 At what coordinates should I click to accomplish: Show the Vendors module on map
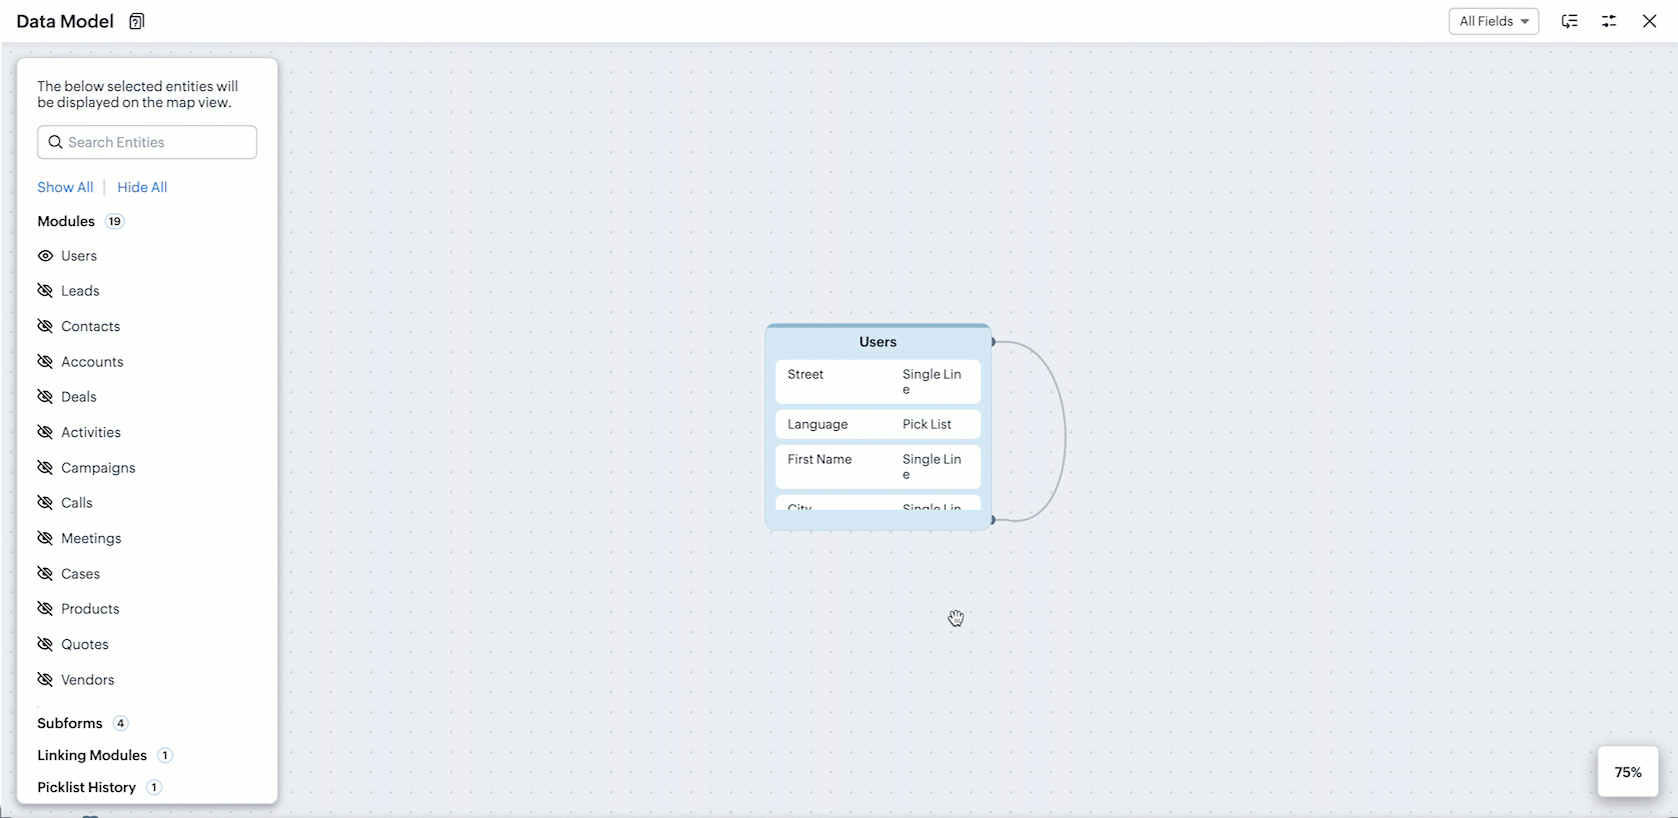point(45,680)
